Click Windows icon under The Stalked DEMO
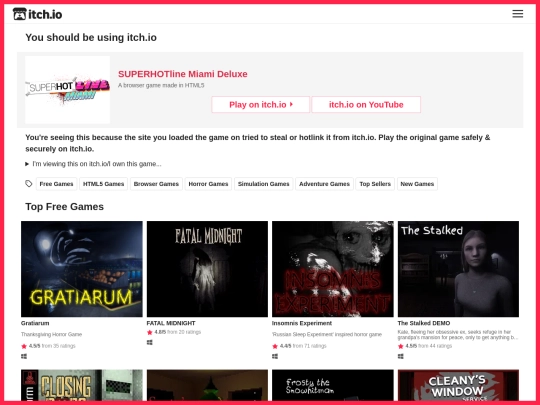The width and height of the screenshot is (540, 405). point(401,356)
